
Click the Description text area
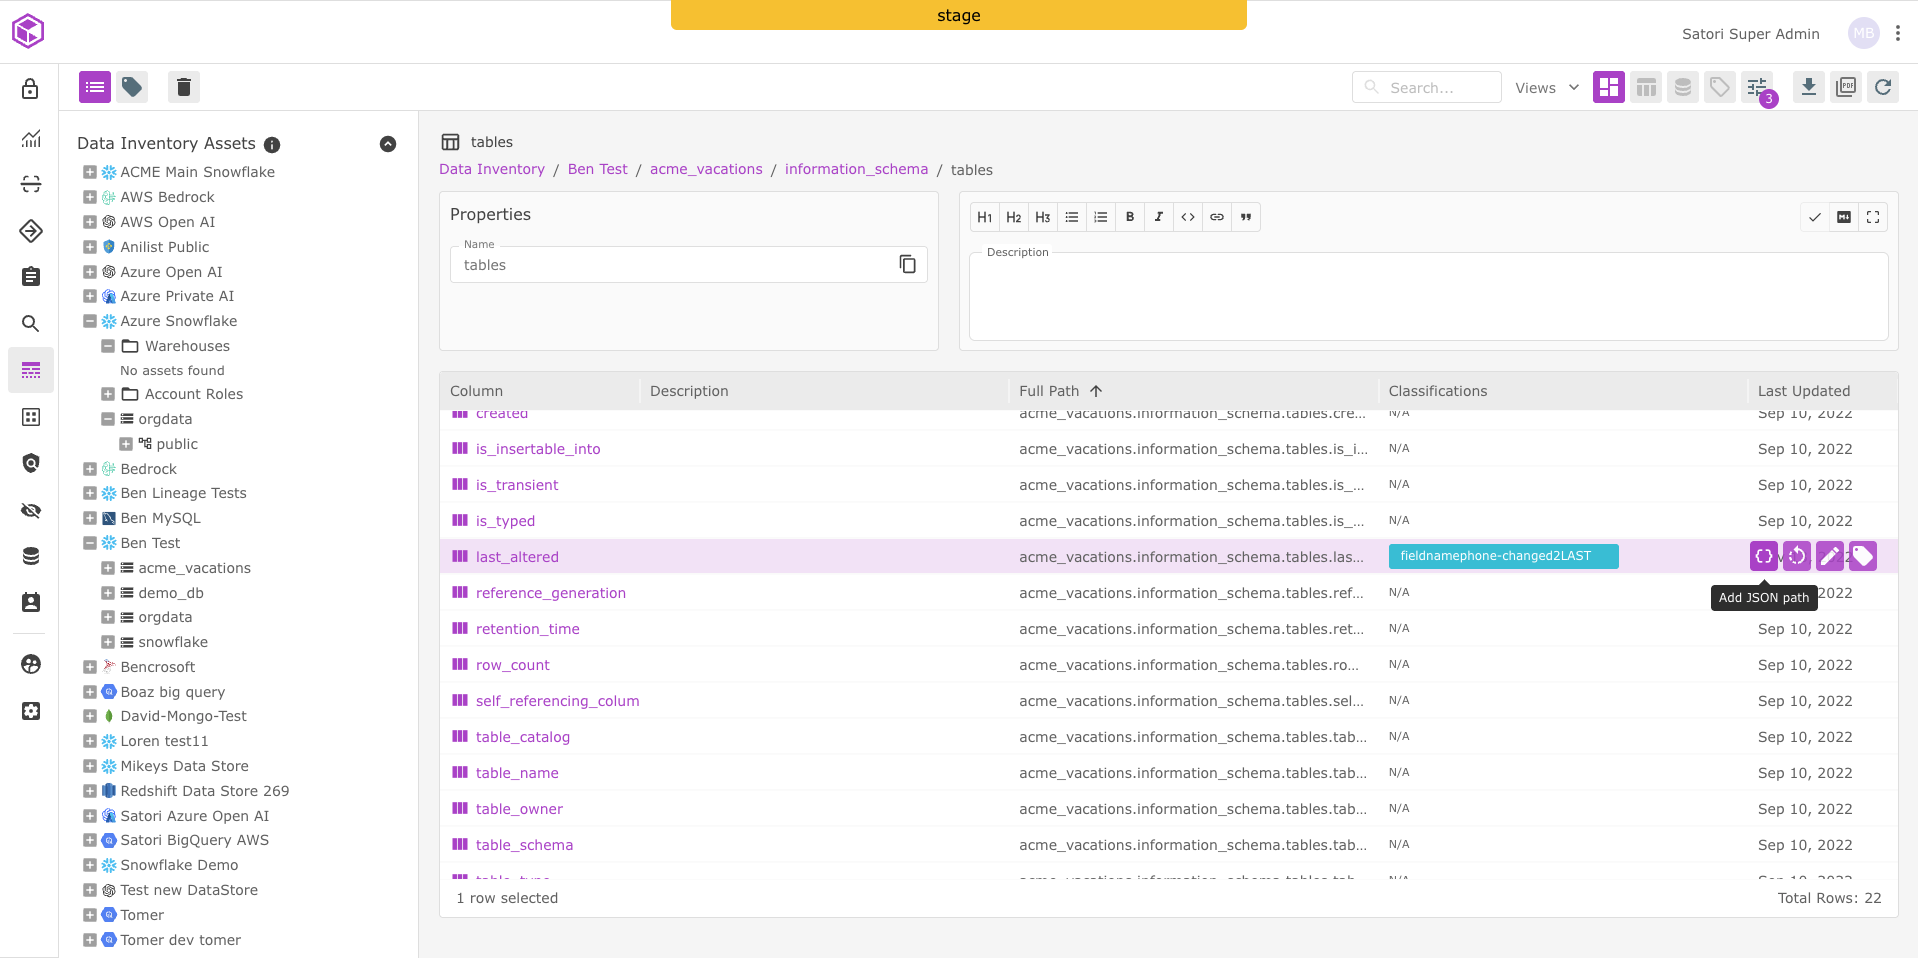(x=1428, y=297)
